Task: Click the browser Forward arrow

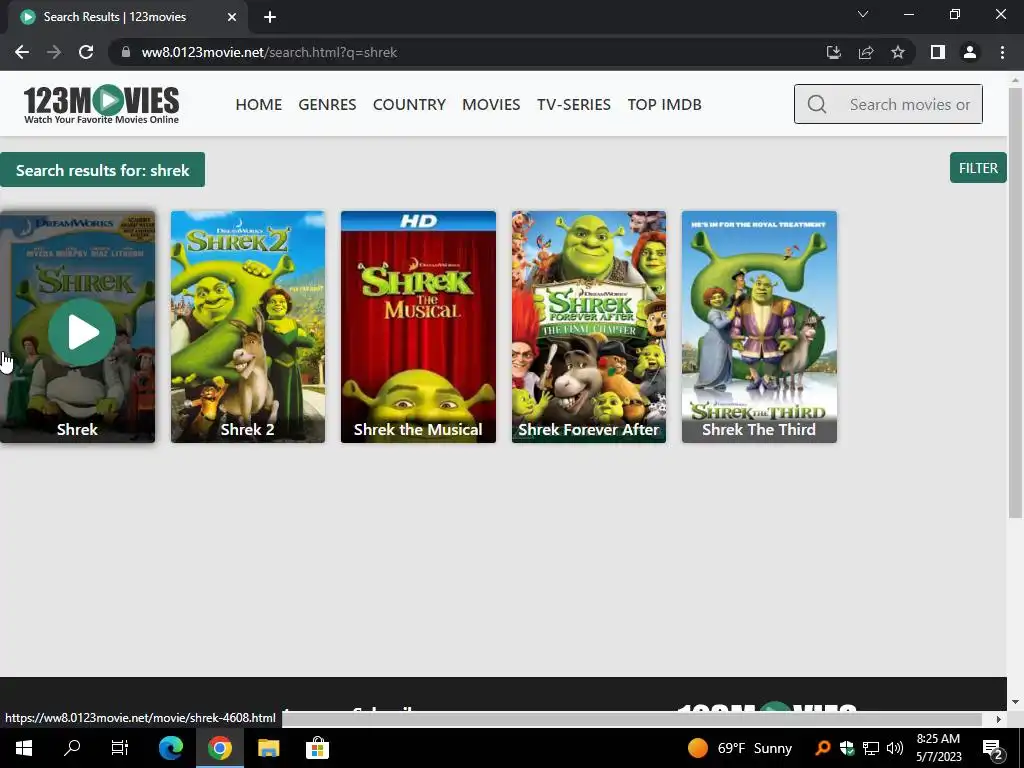Action: coord(54,52)
